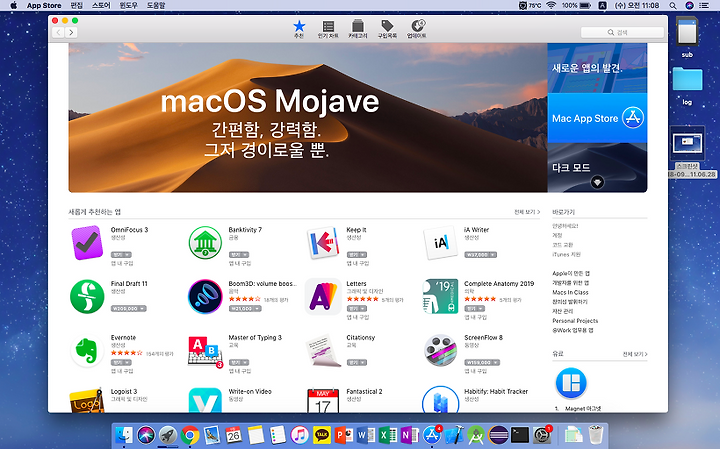Open the Macs In Class link
Screen dimensions: 720x449
coord(570,292)
